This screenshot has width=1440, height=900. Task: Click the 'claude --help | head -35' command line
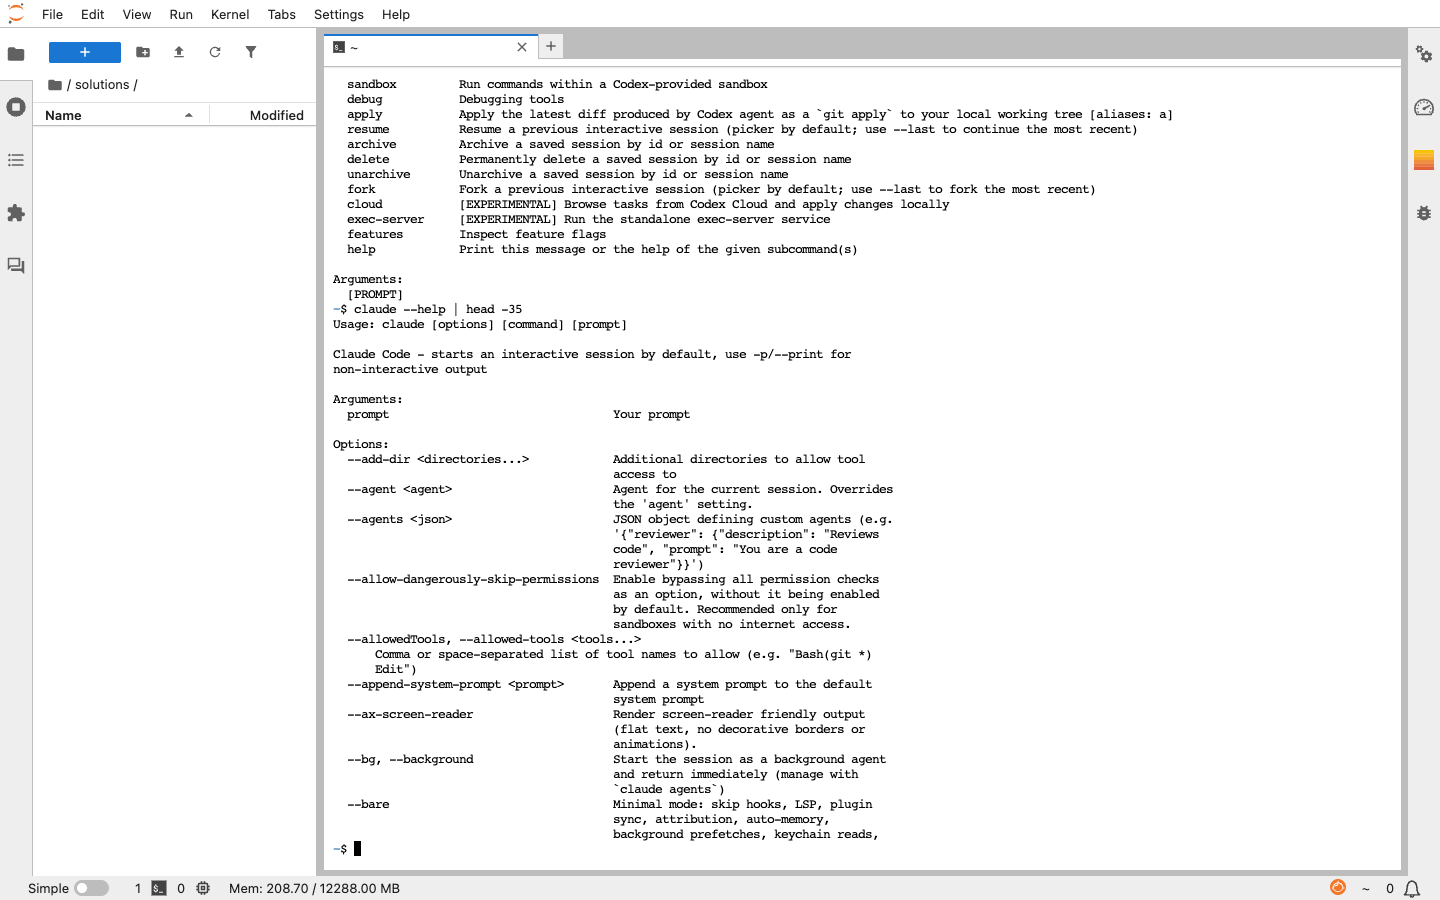438,310
